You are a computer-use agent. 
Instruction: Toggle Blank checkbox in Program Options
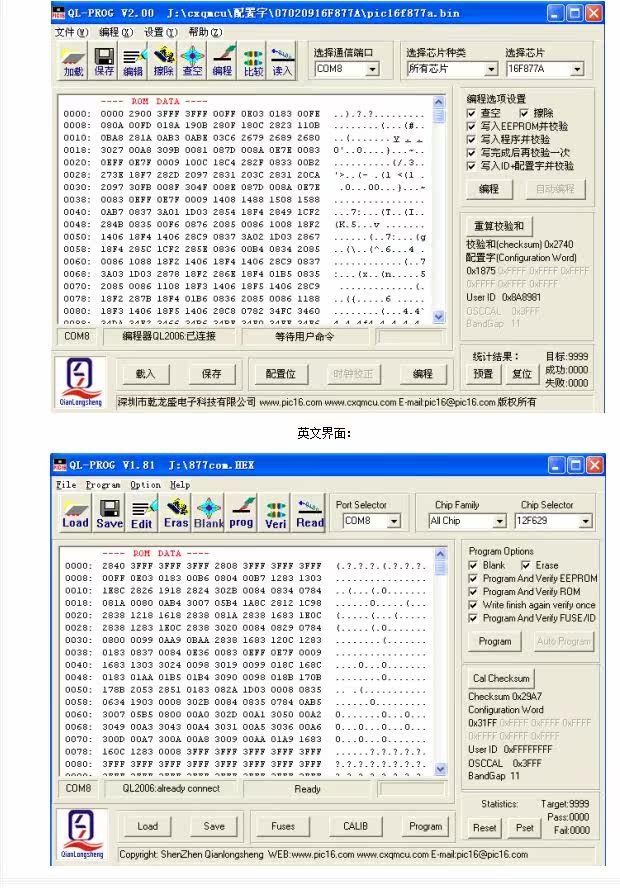coord(473,565)
